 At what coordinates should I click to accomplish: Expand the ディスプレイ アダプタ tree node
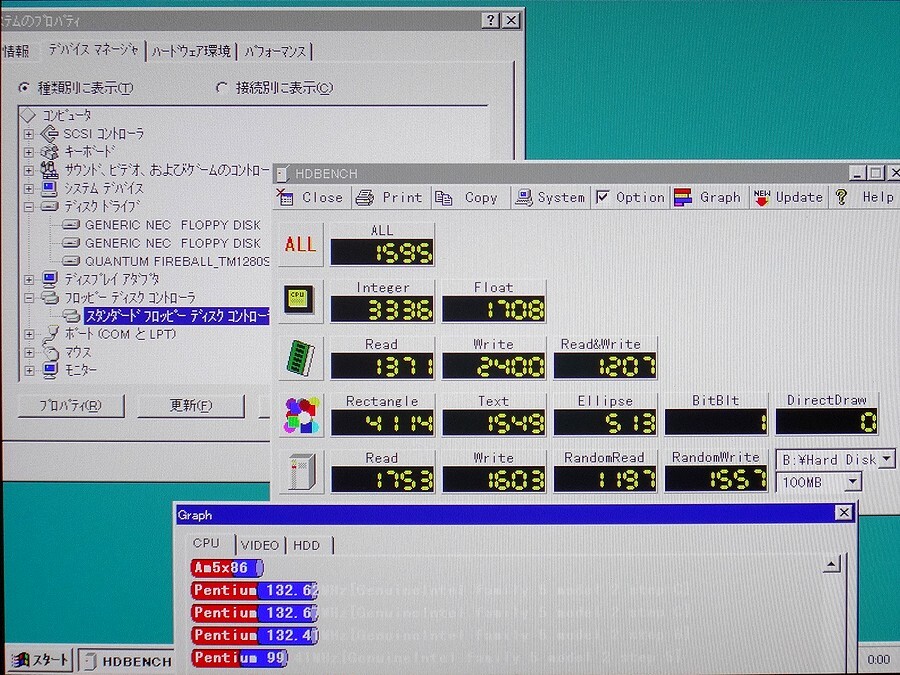pos(29,280)
